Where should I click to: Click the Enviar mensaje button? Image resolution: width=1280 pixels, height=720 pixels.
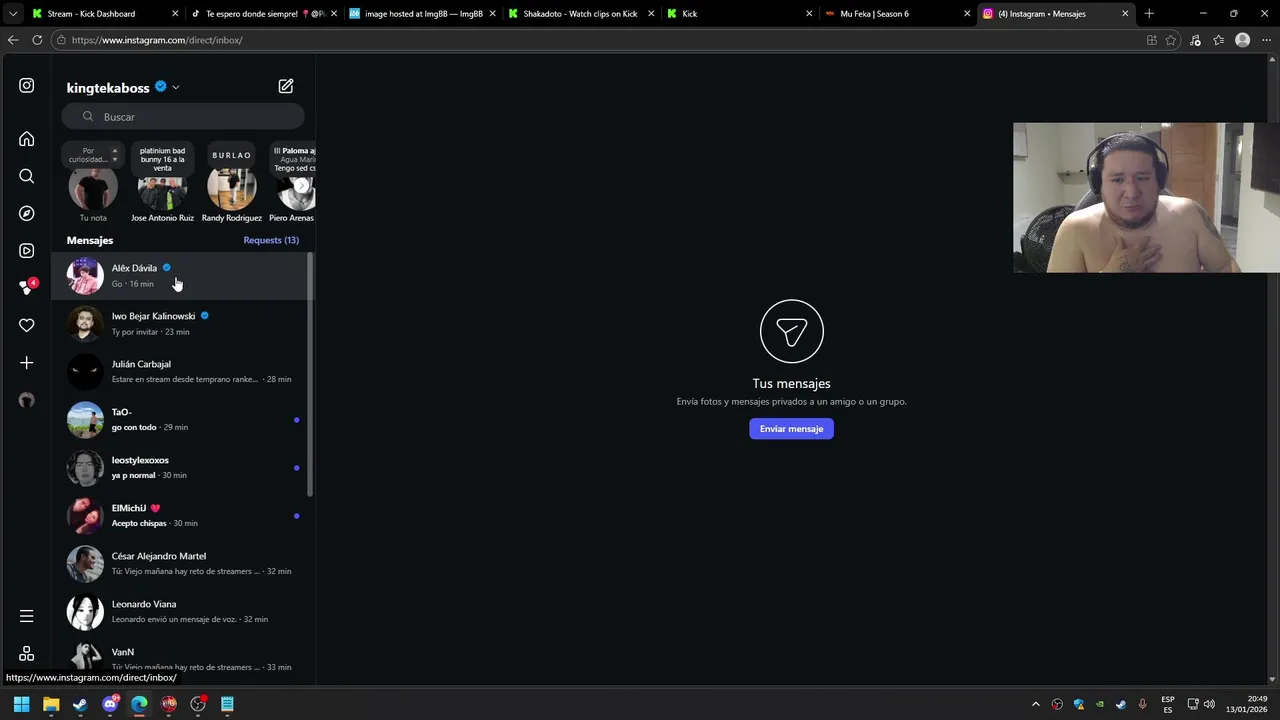coord(791,429)
